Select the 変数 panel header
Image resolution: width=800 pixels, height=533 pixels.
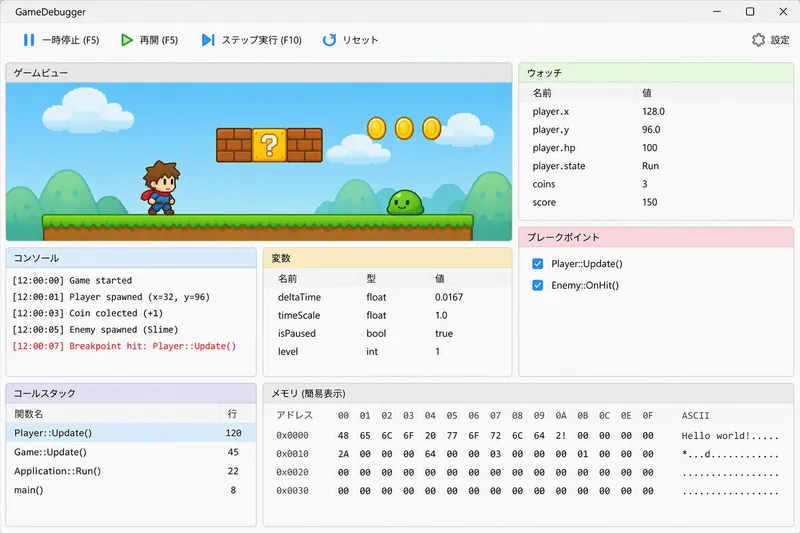coord(387,258)
